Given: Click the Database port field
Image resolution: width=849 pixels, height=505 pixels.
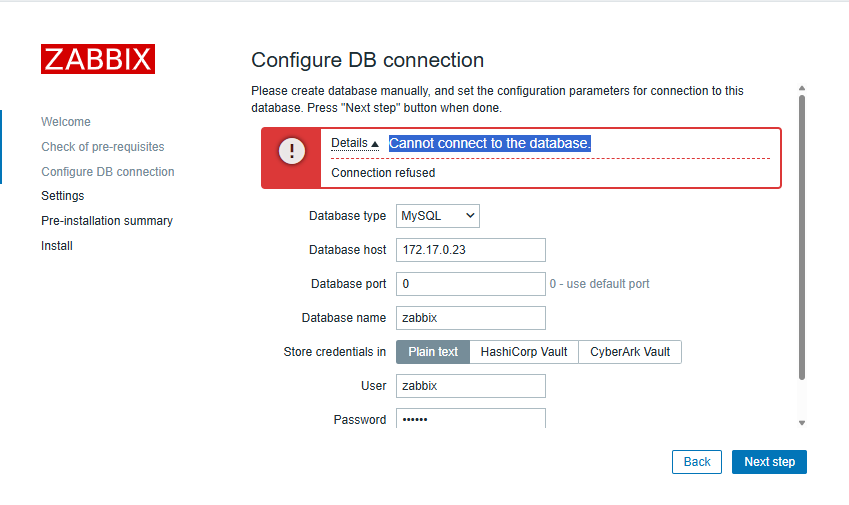Looking at the screenshot, I should 471,284.
